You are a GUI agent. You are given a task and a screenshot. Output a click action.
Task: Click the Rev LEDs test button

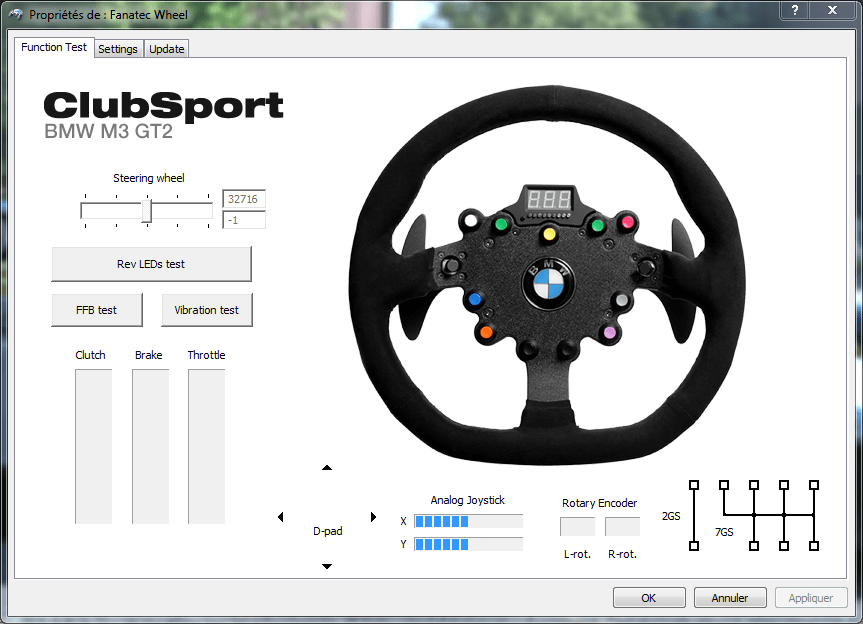click(x=151, y=264)
